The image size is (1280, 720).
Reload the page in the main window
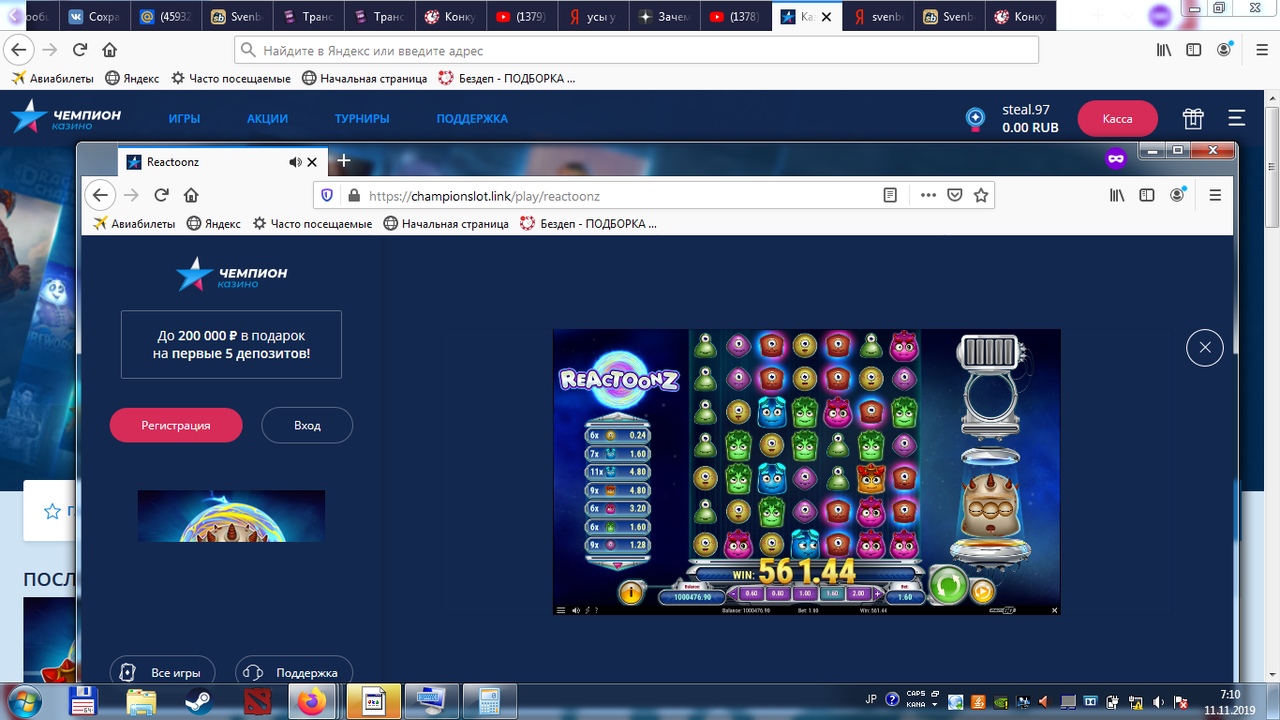click(80, 50)
